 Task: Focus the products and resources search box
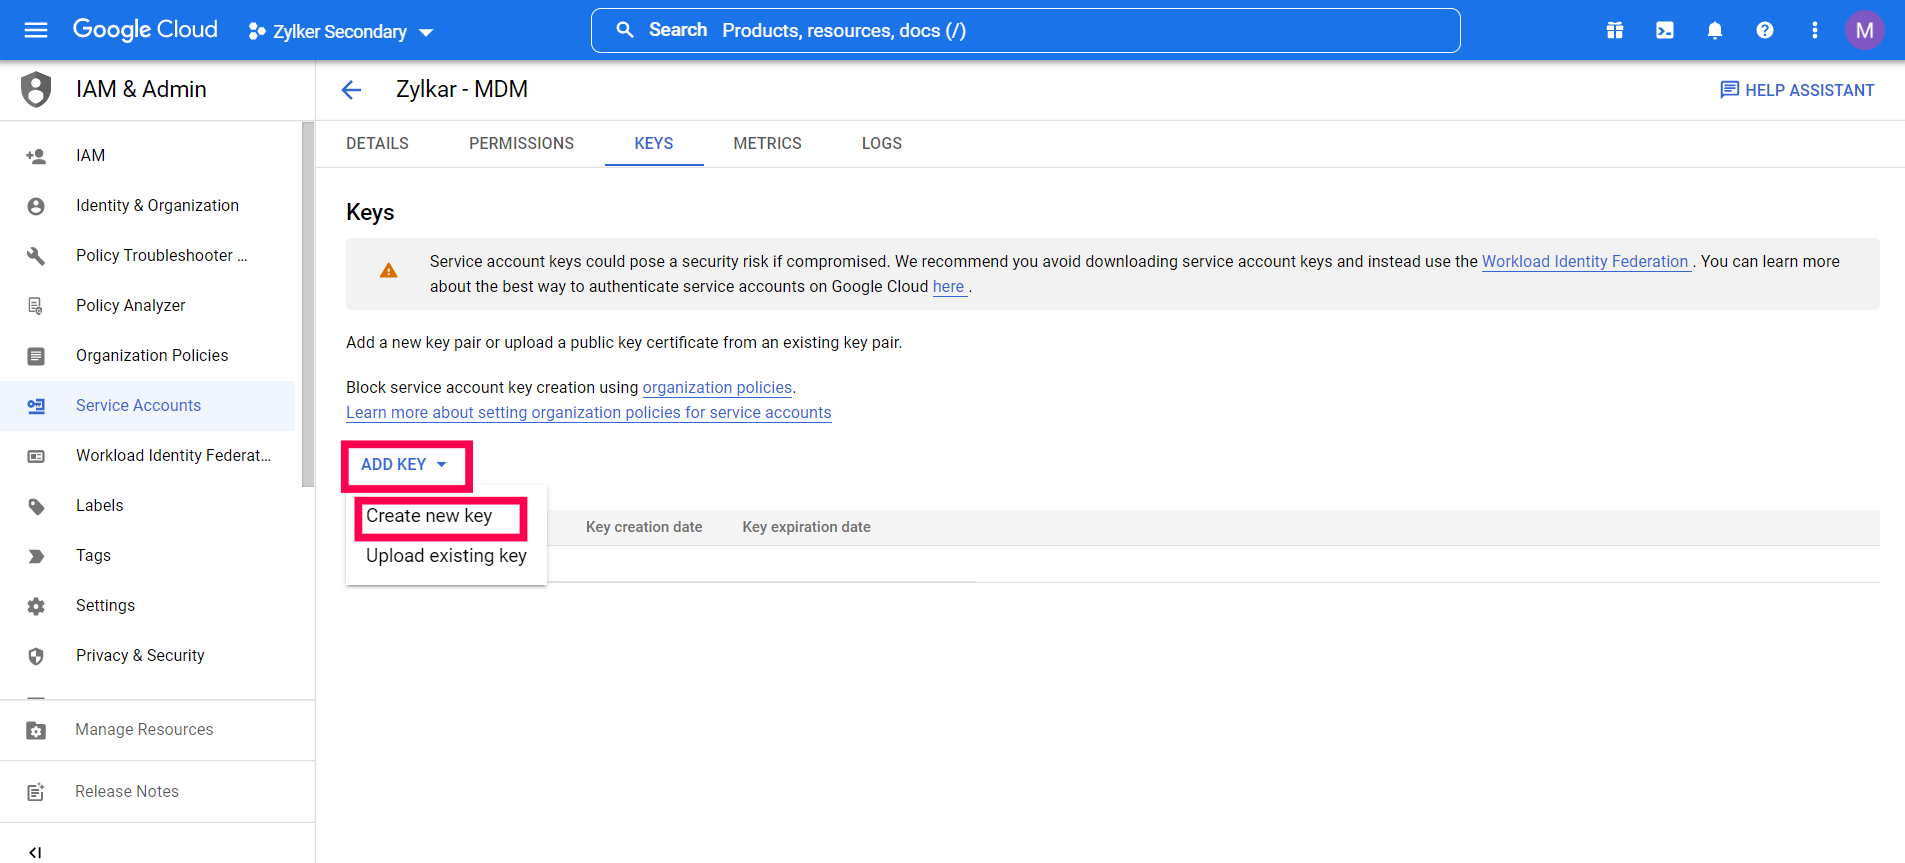[x=1025, y=30]
